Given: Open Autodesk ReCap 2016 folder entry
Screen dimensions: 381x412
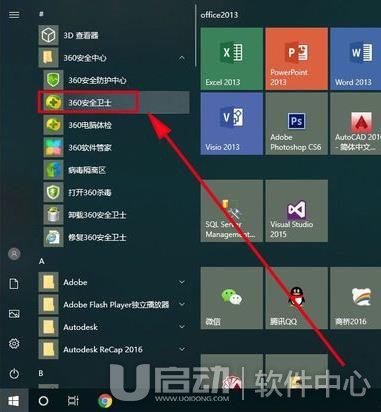Looking at the screenshot, I should (x=113, y=349).
